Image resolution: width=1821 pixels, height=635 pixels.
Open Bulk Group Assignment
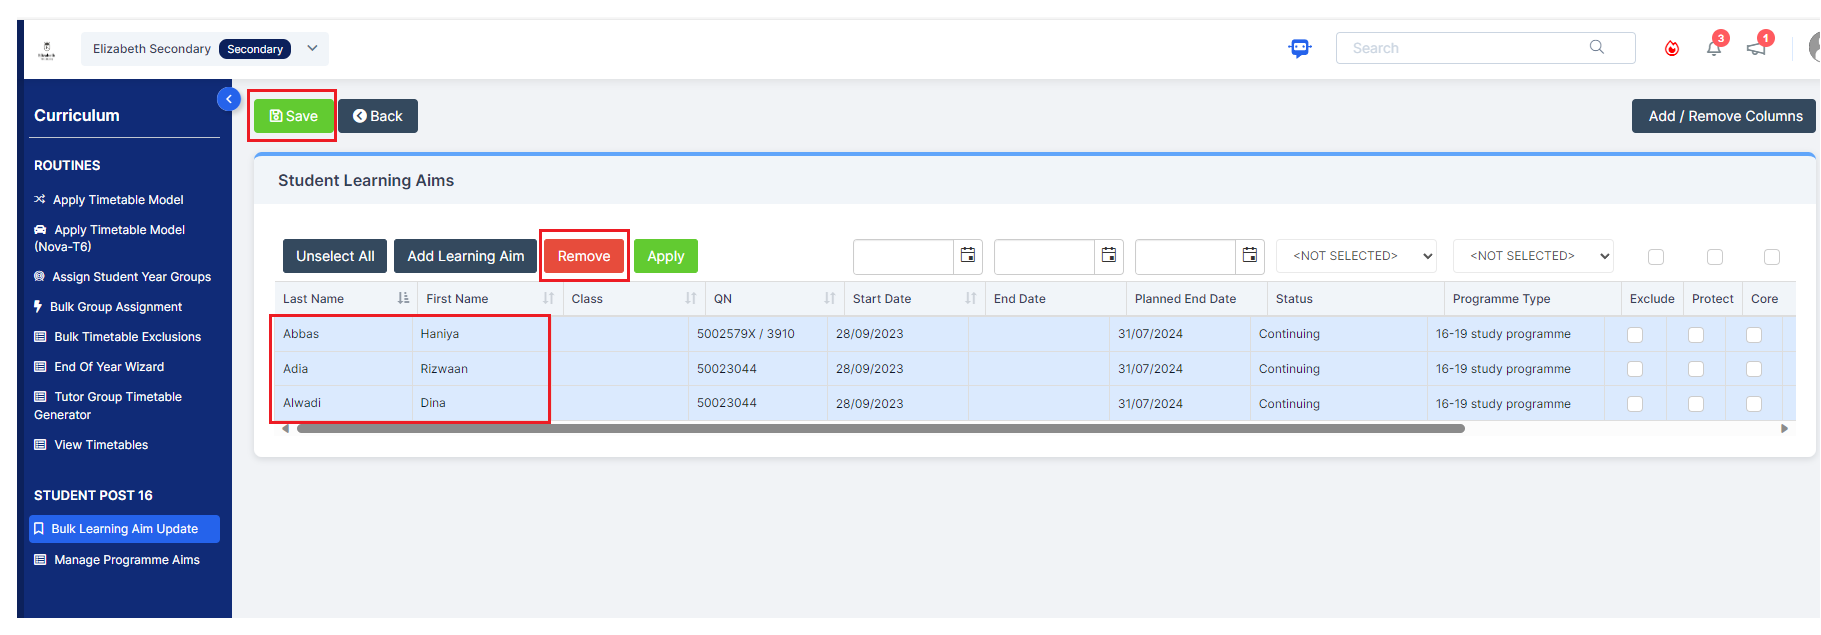[108, 307]
